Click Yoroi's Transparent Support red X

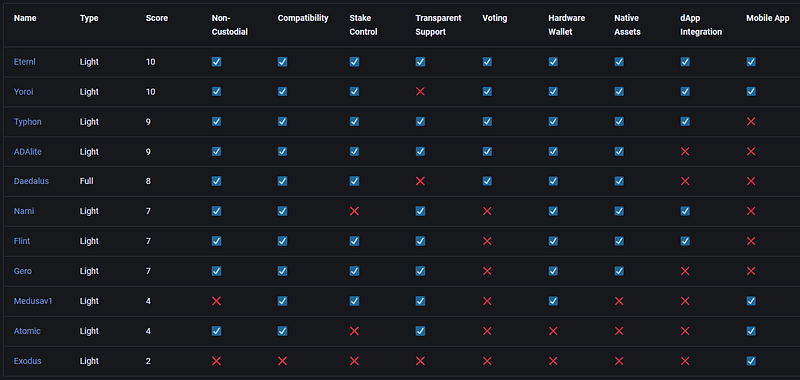point(420,92)
